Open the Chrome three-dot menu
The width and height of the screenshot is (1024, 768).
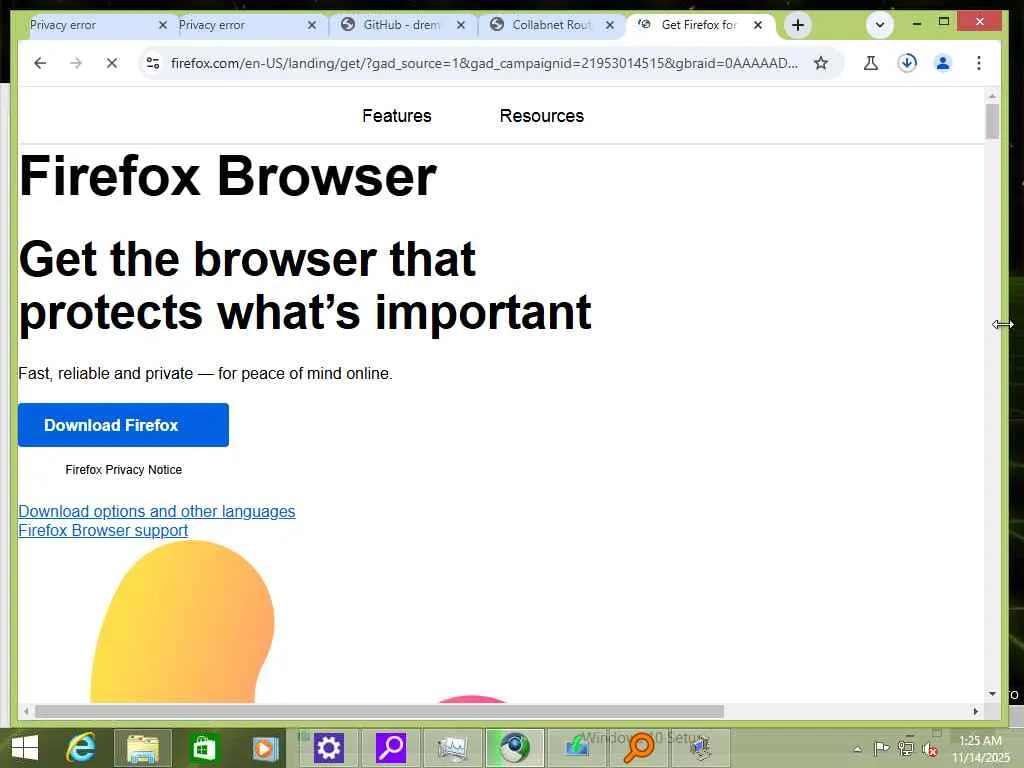[978, 63]
